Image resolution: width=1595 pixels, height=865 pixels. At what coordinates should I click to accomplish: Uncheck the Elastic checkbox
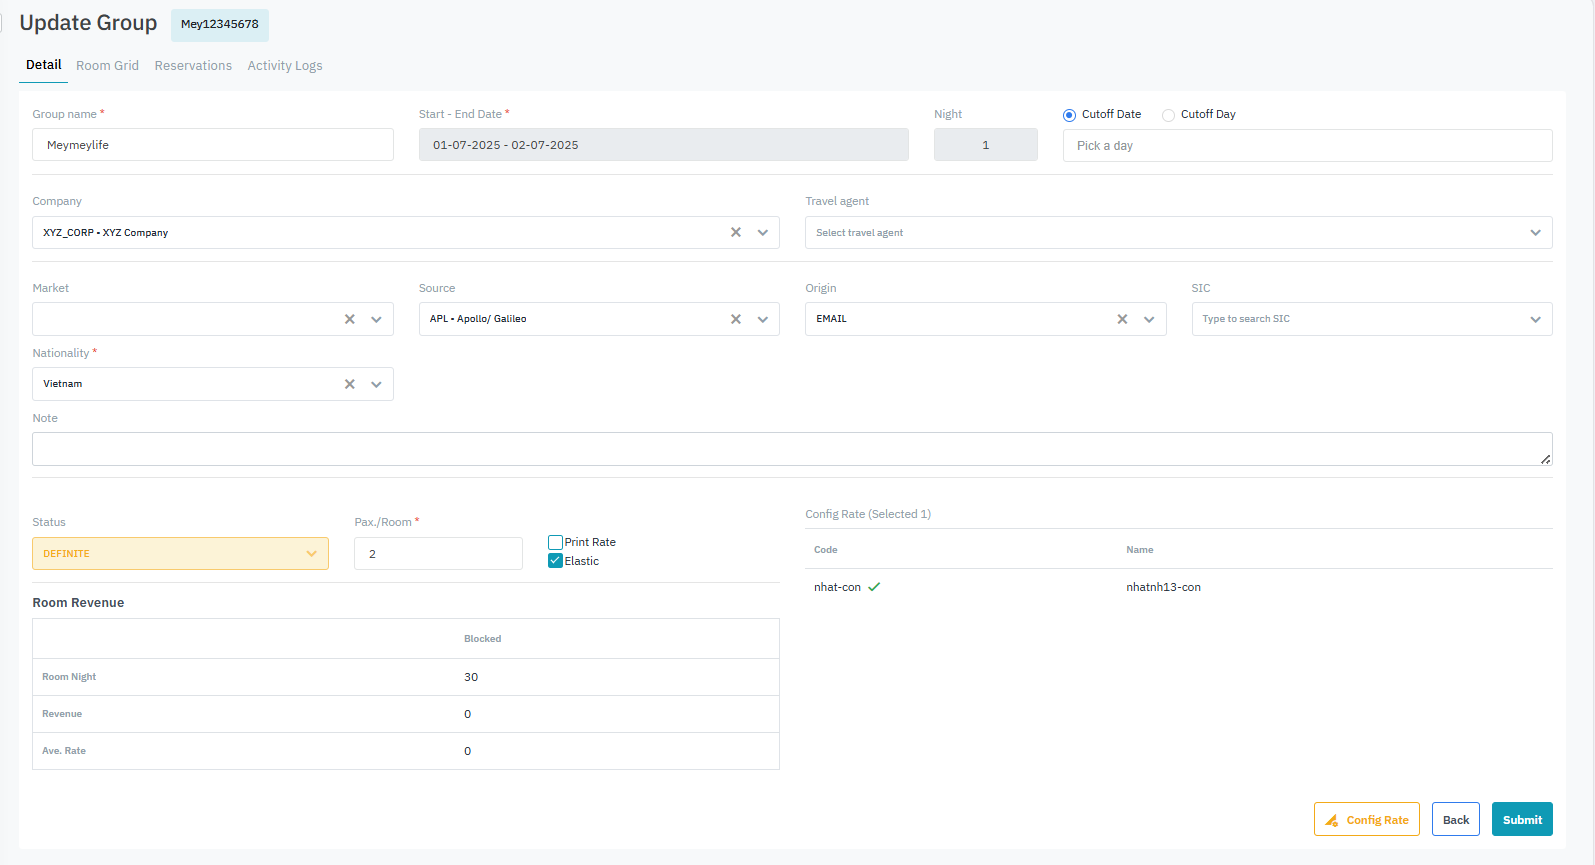[x=556, y=561]
